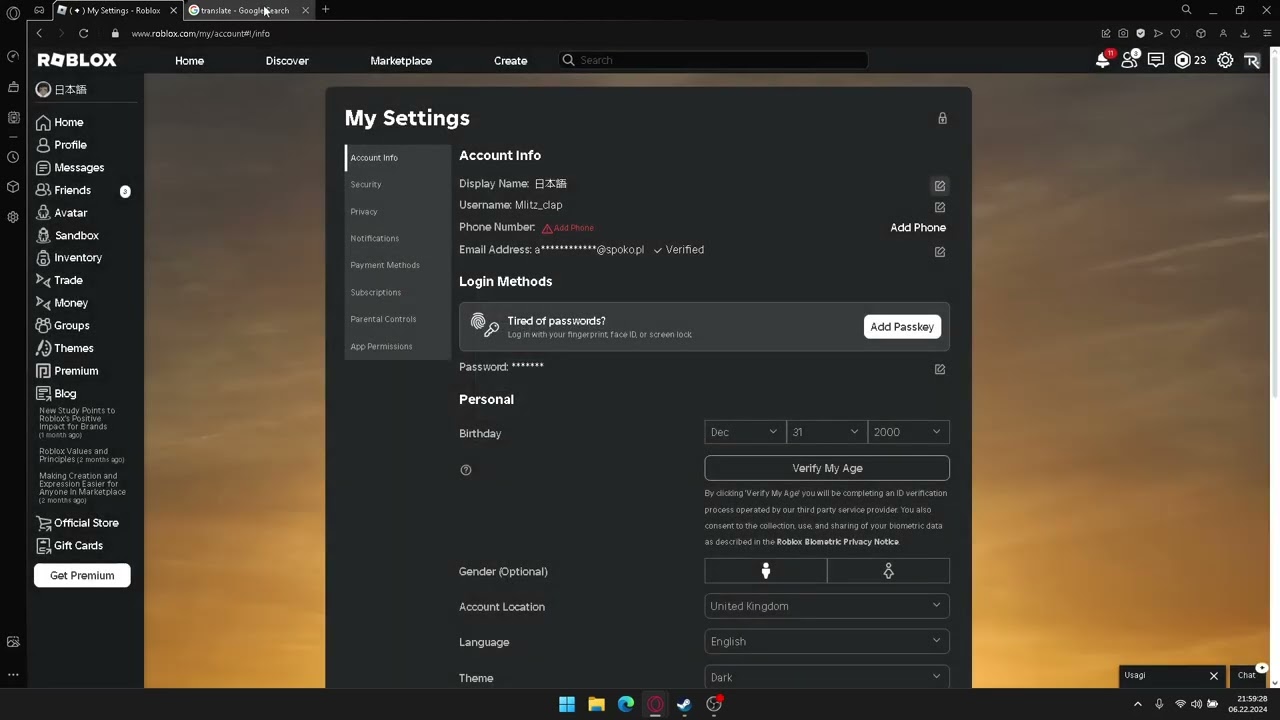This screenshot has width=1280, height=720.
Task: Open Steam from the taskbar
Action: point(684,704)
